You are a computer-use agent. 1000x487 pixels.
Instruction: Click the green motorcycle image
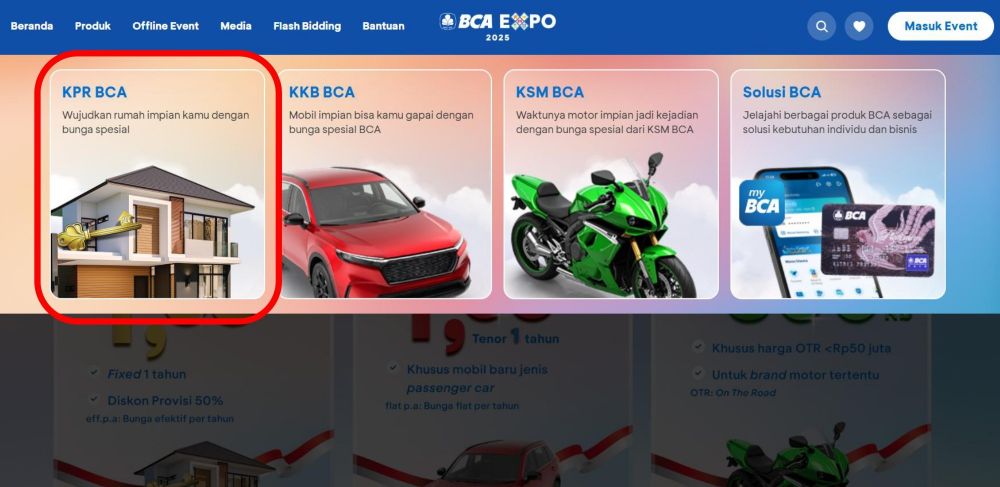(x=603, y=226)
